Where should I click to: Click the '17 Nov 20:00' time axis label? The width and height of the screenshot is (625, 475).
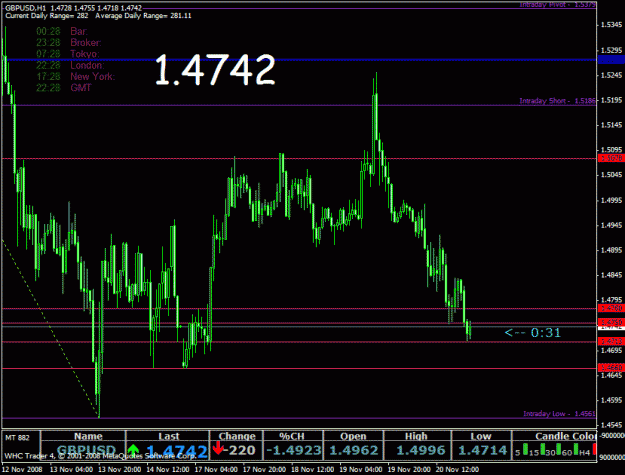[x=264, y=469]
